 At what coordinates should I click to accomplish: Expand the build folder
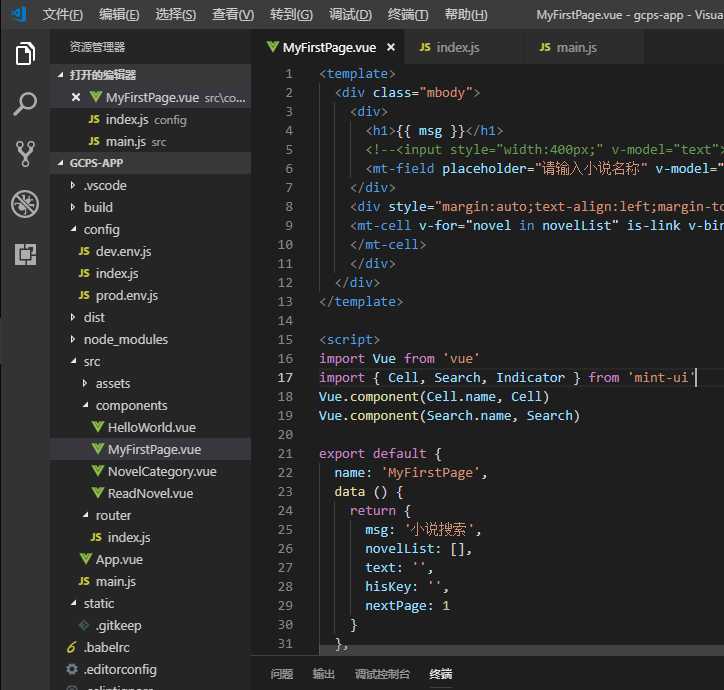[73, 207]
